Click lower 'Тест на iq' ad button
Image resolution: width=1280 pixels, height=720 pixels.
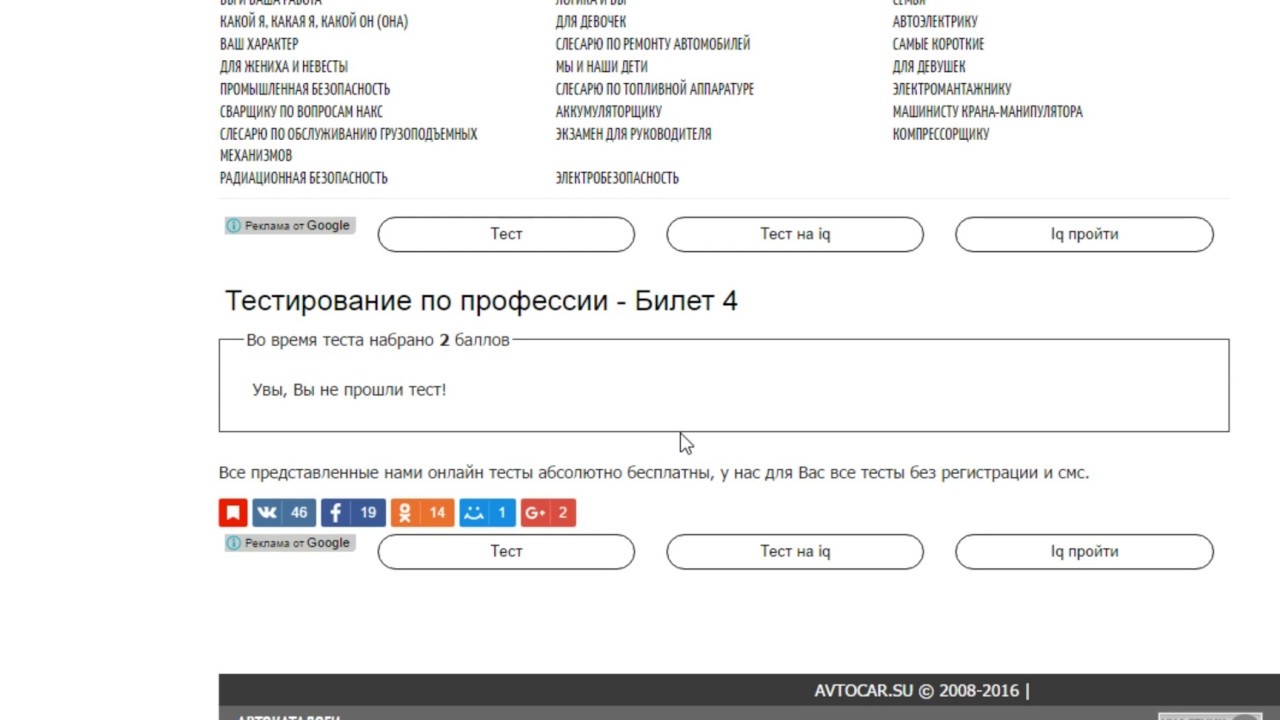pyautogui.click(x=795, y=552)
